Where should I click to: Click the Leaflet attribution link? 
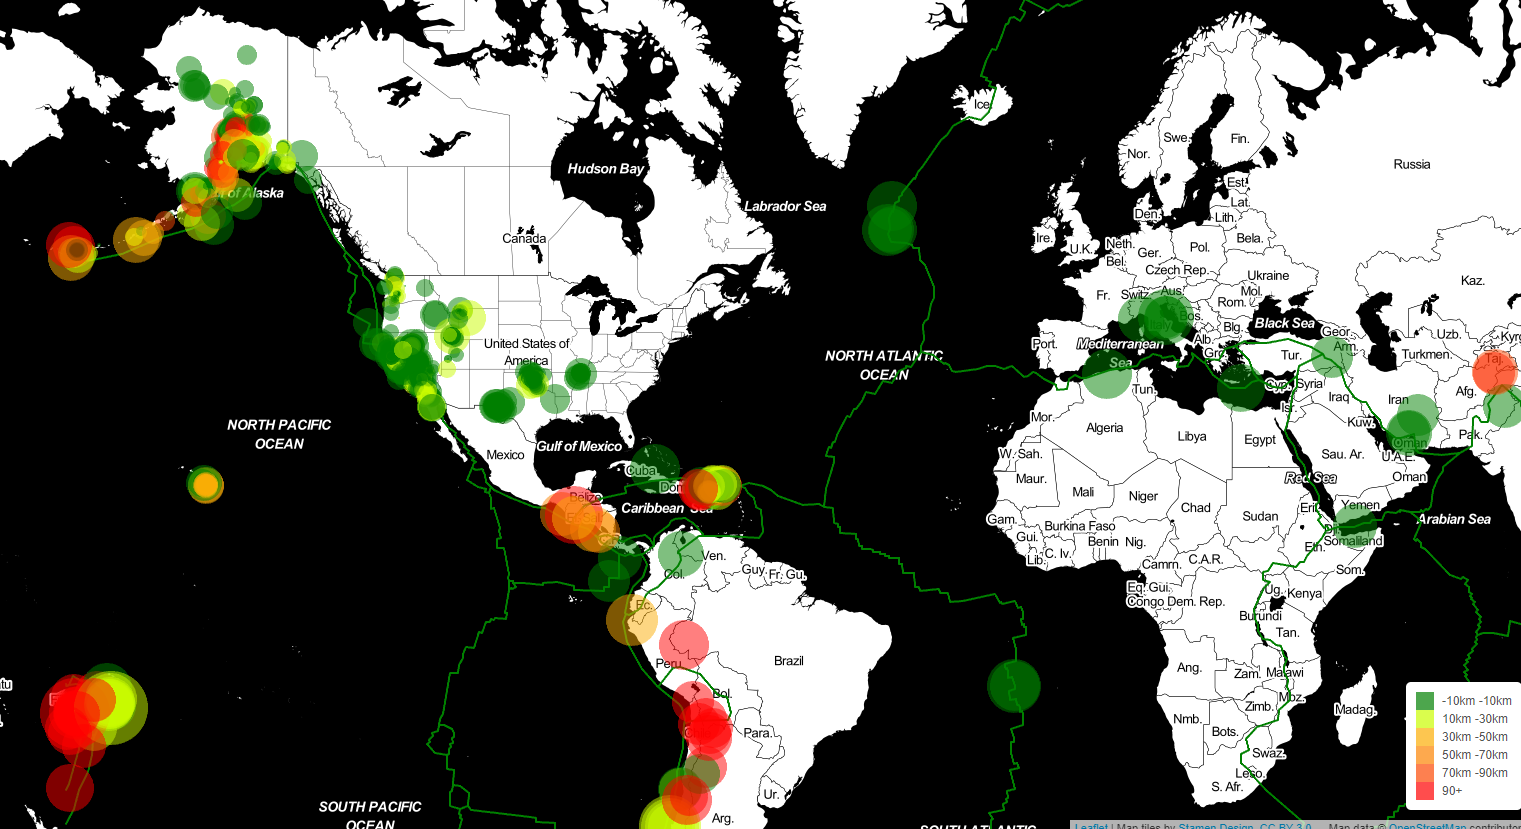point(1090,826)
